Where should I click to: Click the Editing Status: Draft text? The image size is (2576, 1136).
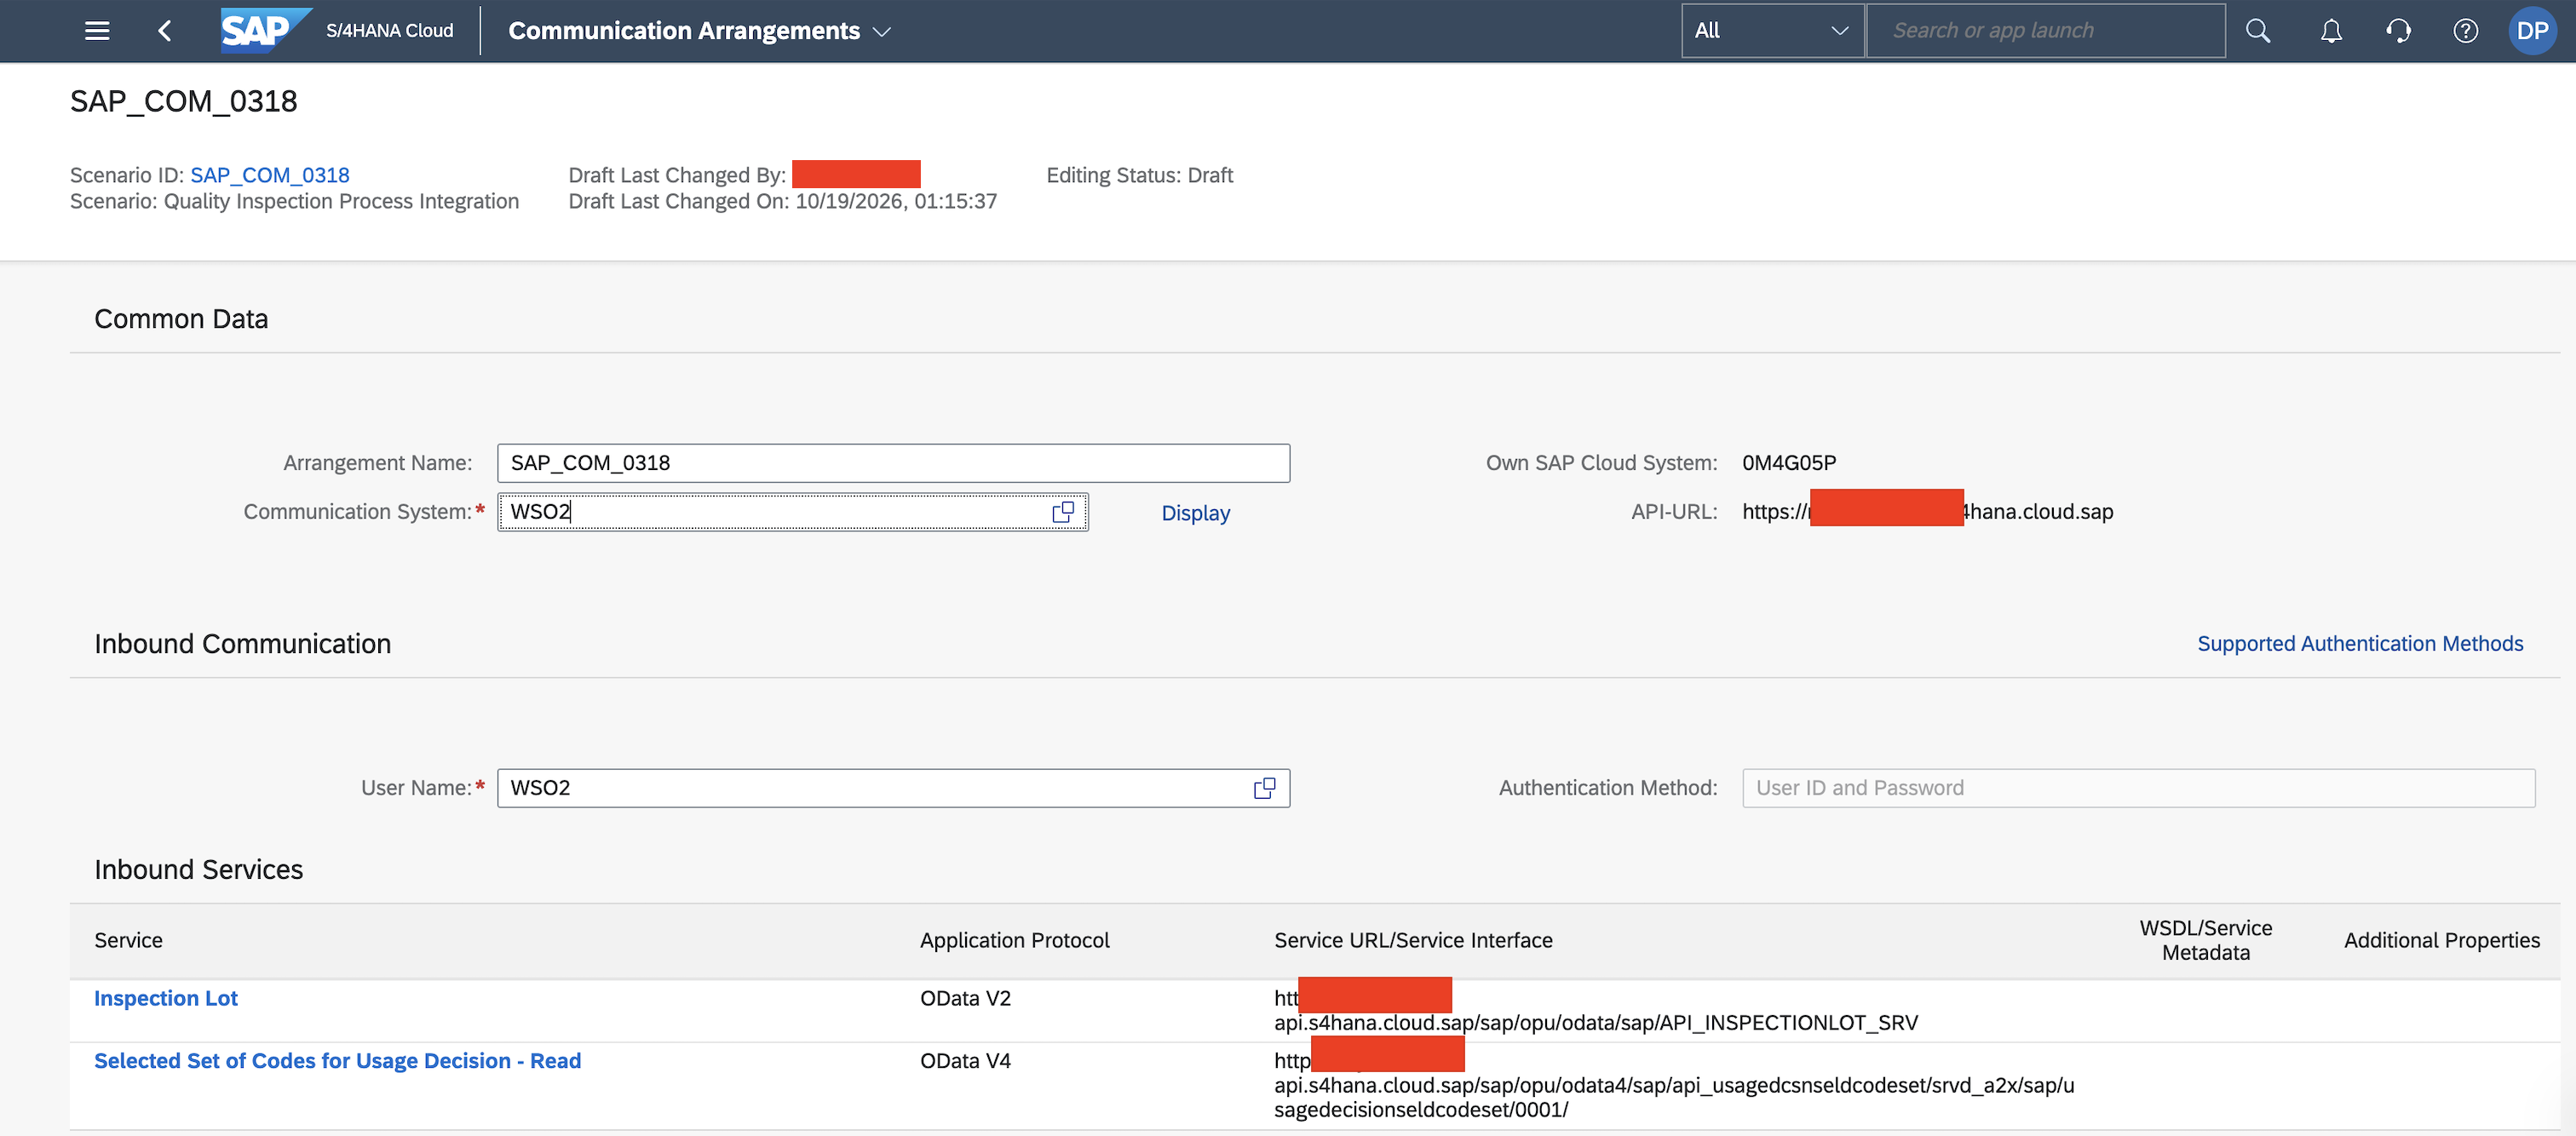click(1139, 175)
